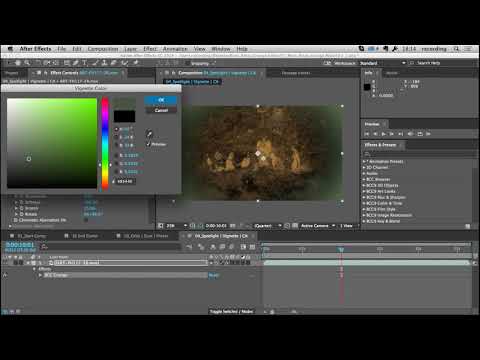Select the R red radio button
The image size is (480, 360).
pyautogui.click(x=116, y=155)
